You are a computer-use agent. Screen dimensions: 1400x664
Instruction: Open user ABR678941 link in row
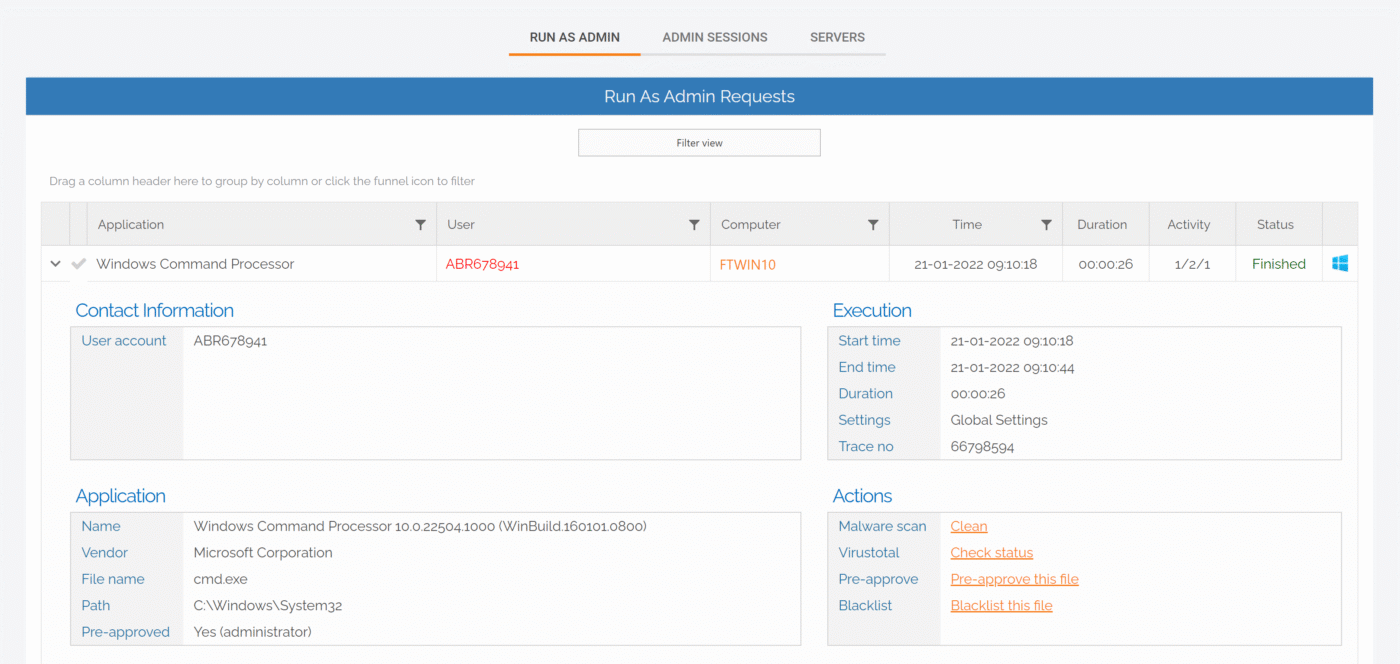tap(482, 265)
